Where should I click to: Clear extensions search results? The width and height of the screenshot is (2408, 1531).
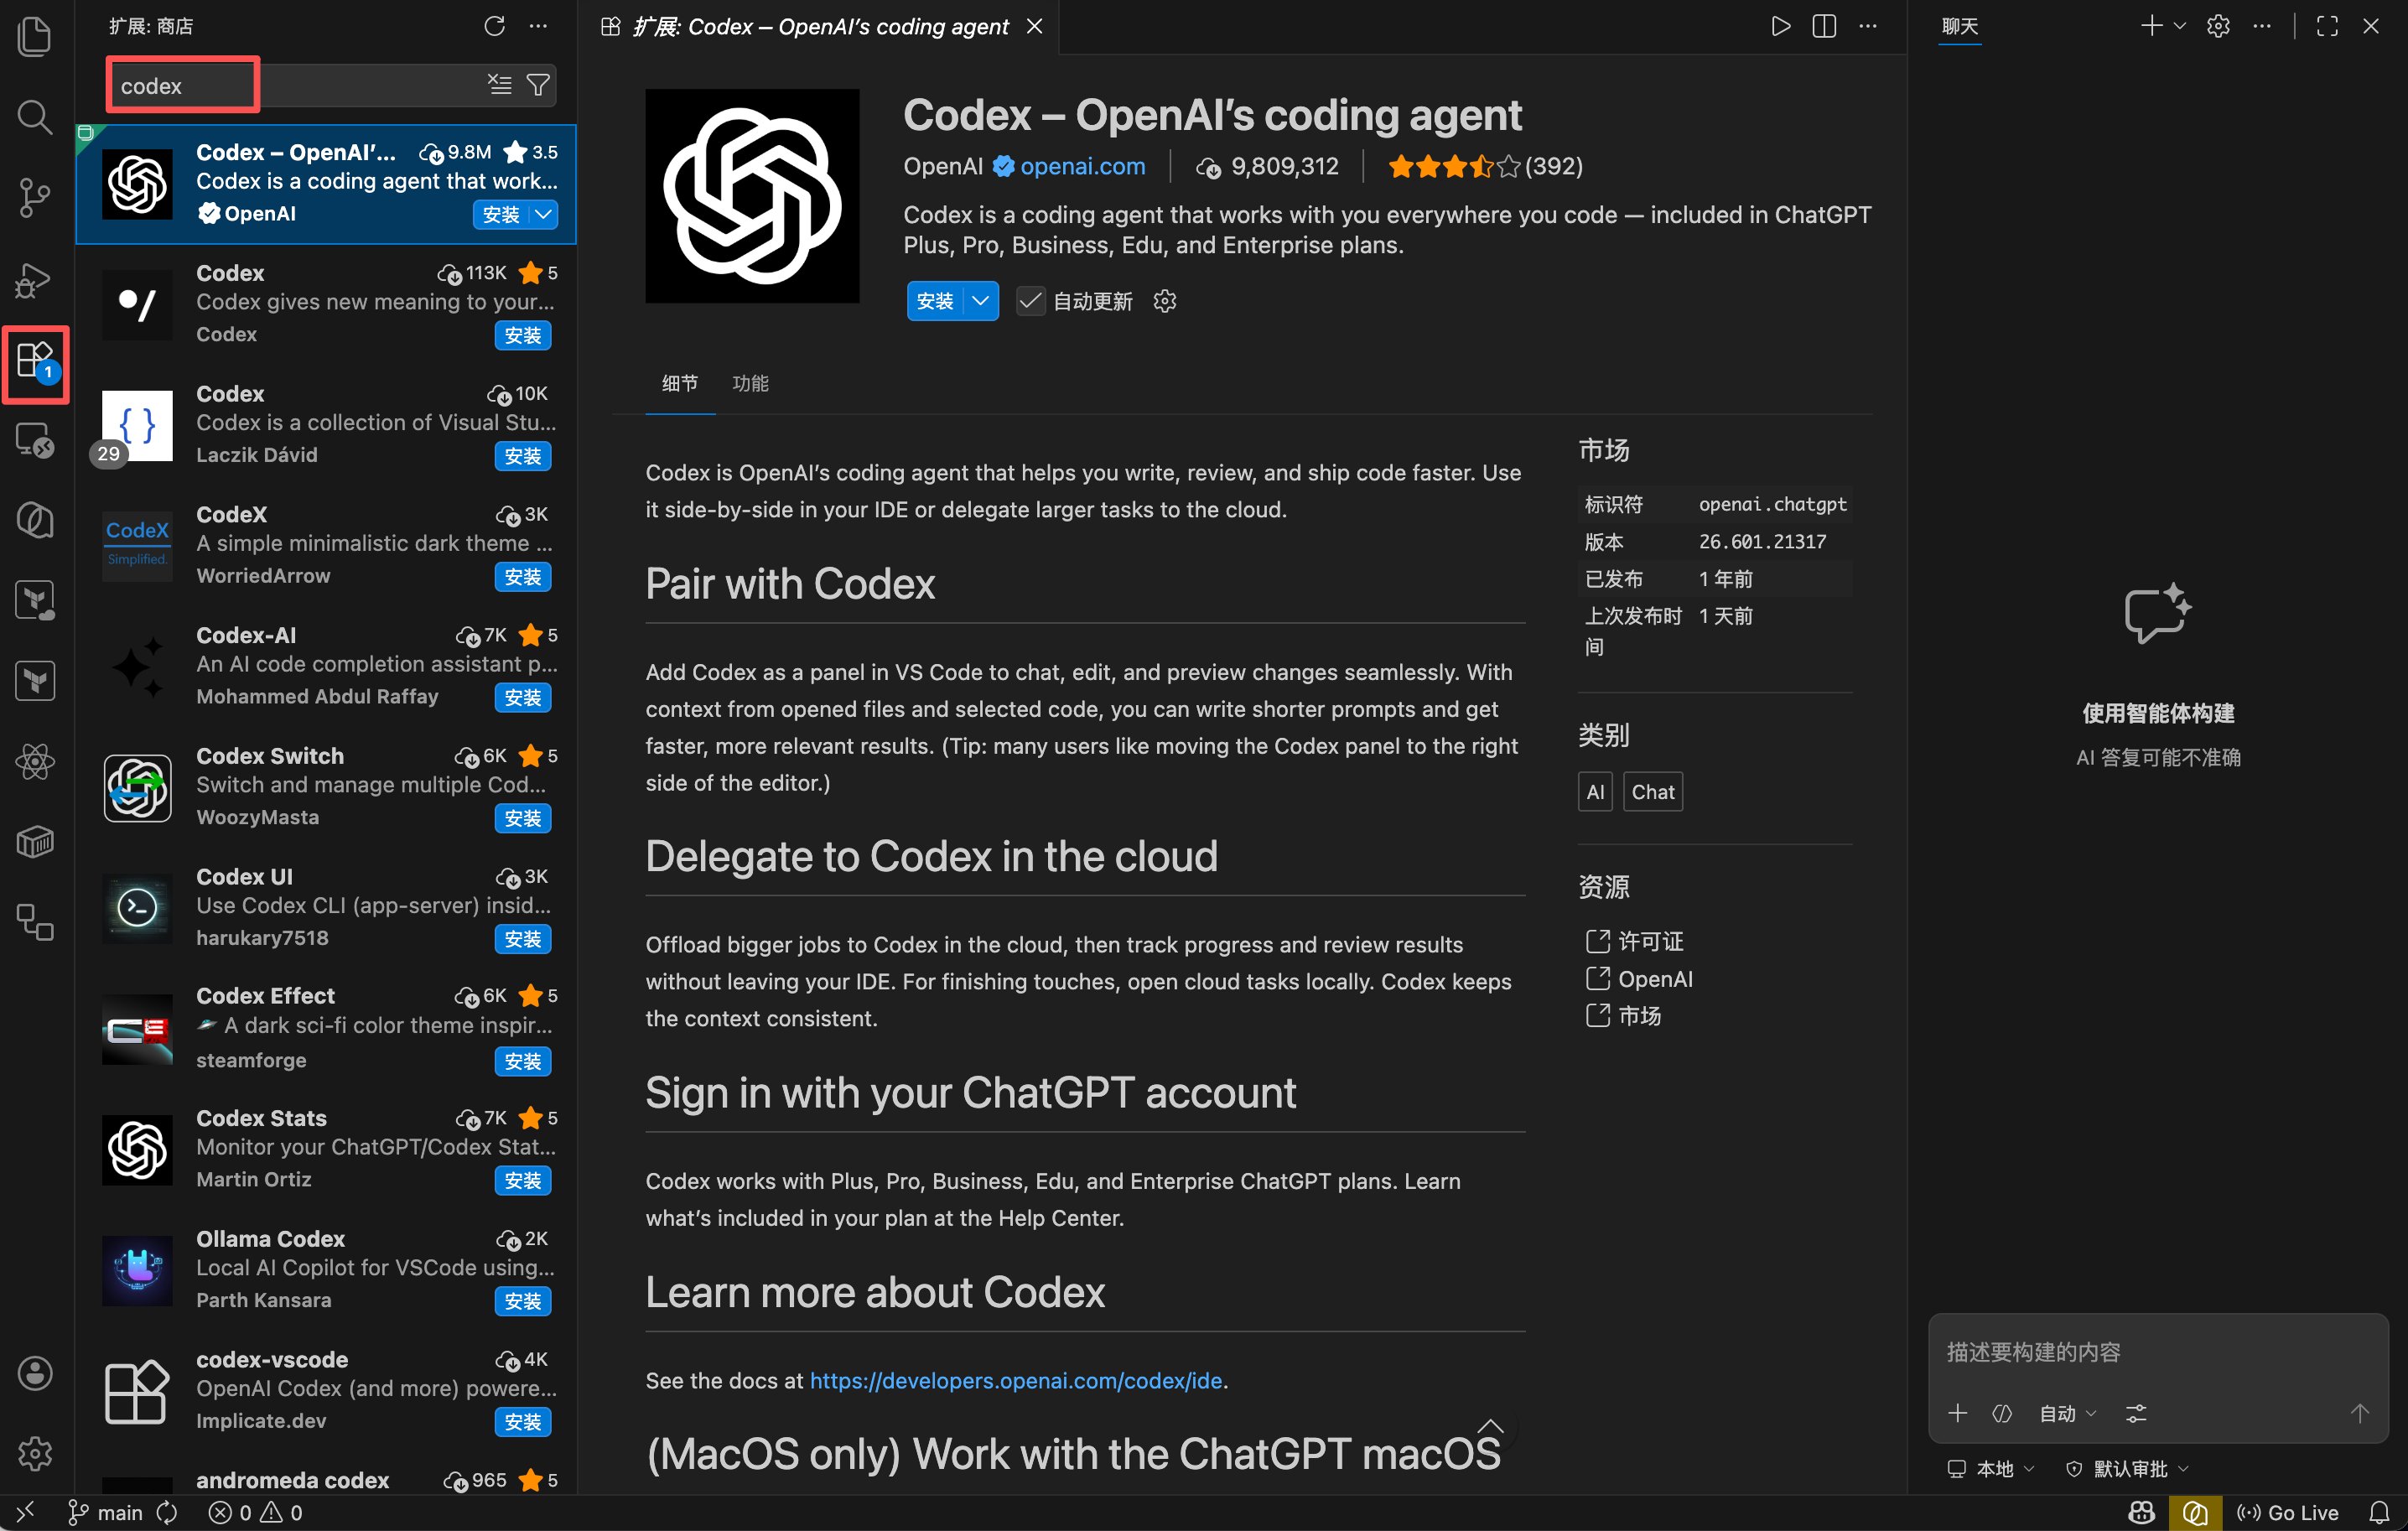point(499,85)
